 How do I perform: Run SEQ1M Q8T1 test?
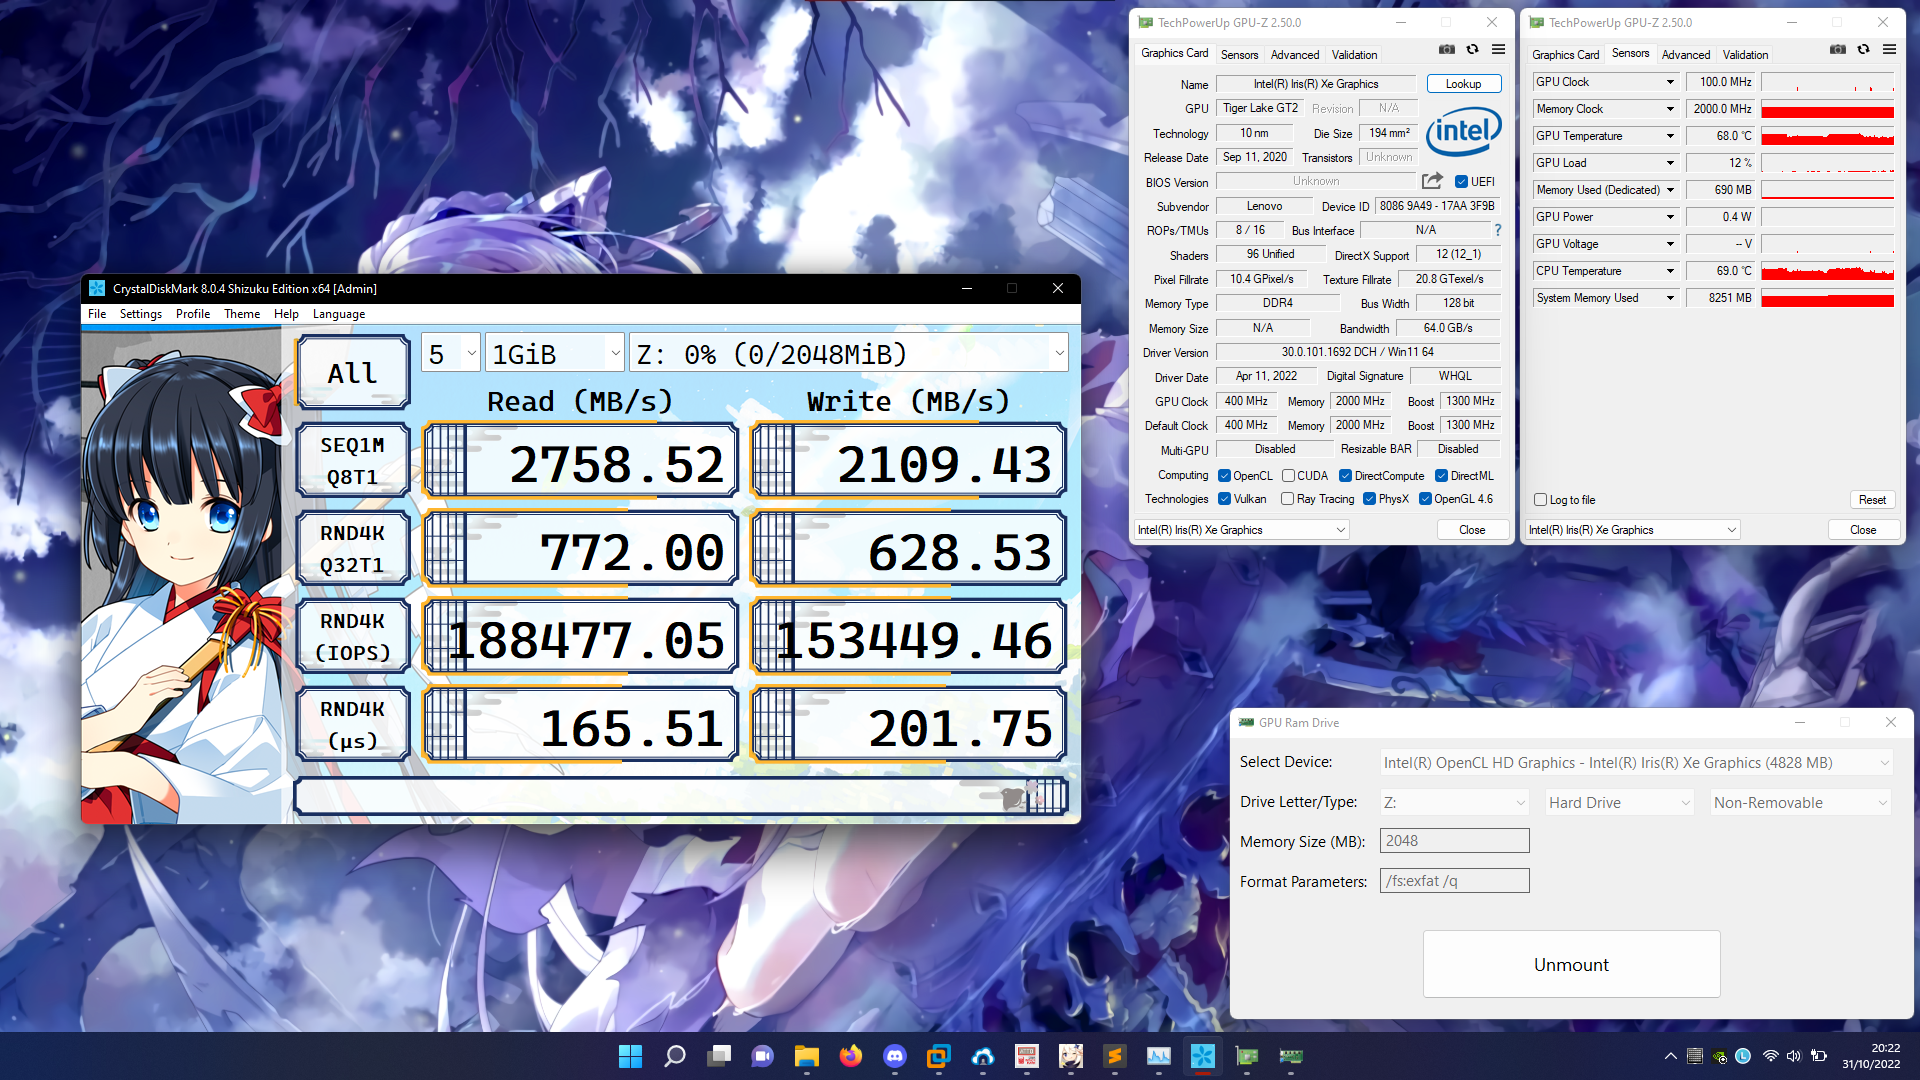353,461
